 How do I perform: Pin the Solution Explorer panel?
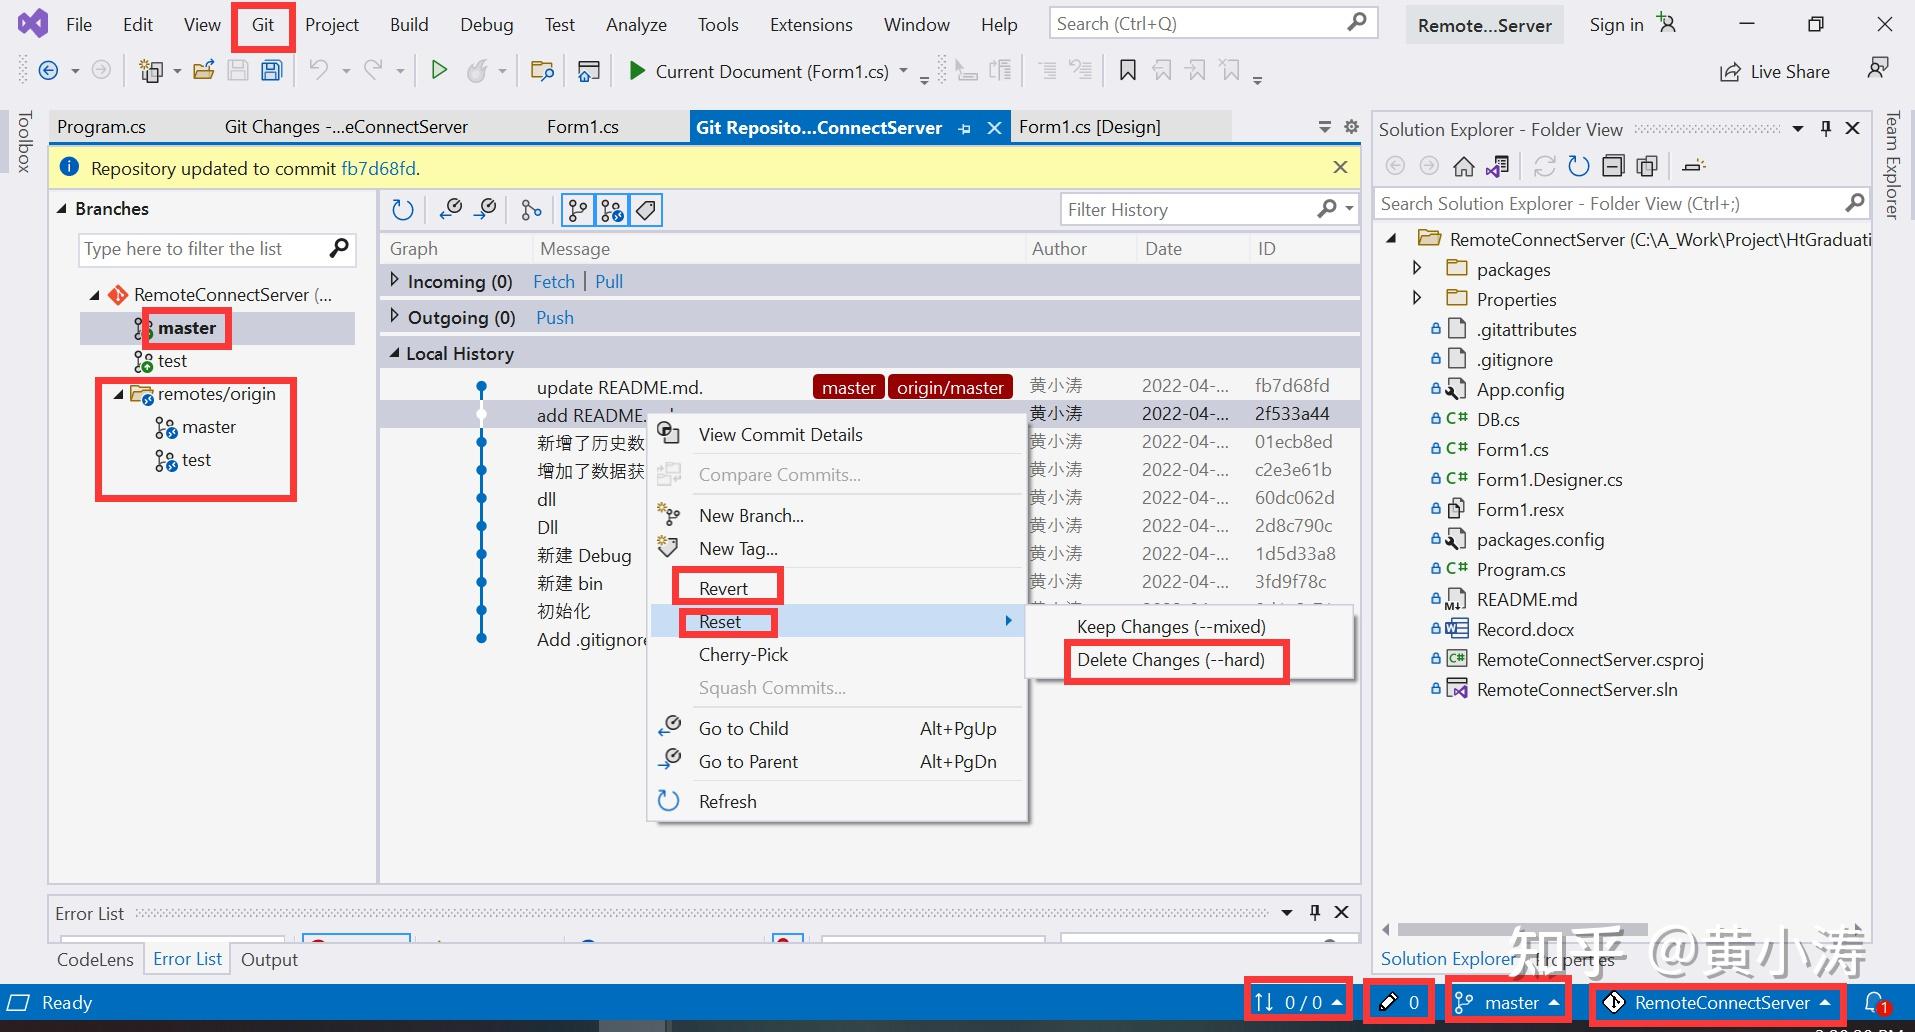click(1826, 128)
